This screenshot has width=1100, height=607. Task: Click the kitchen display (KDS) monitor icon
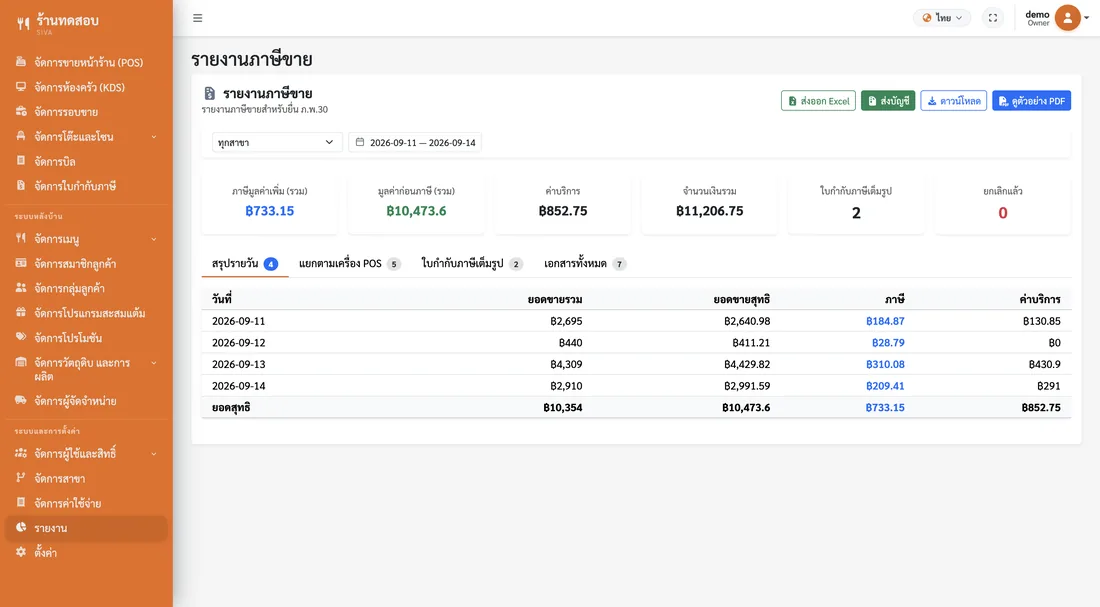(21, 87)
